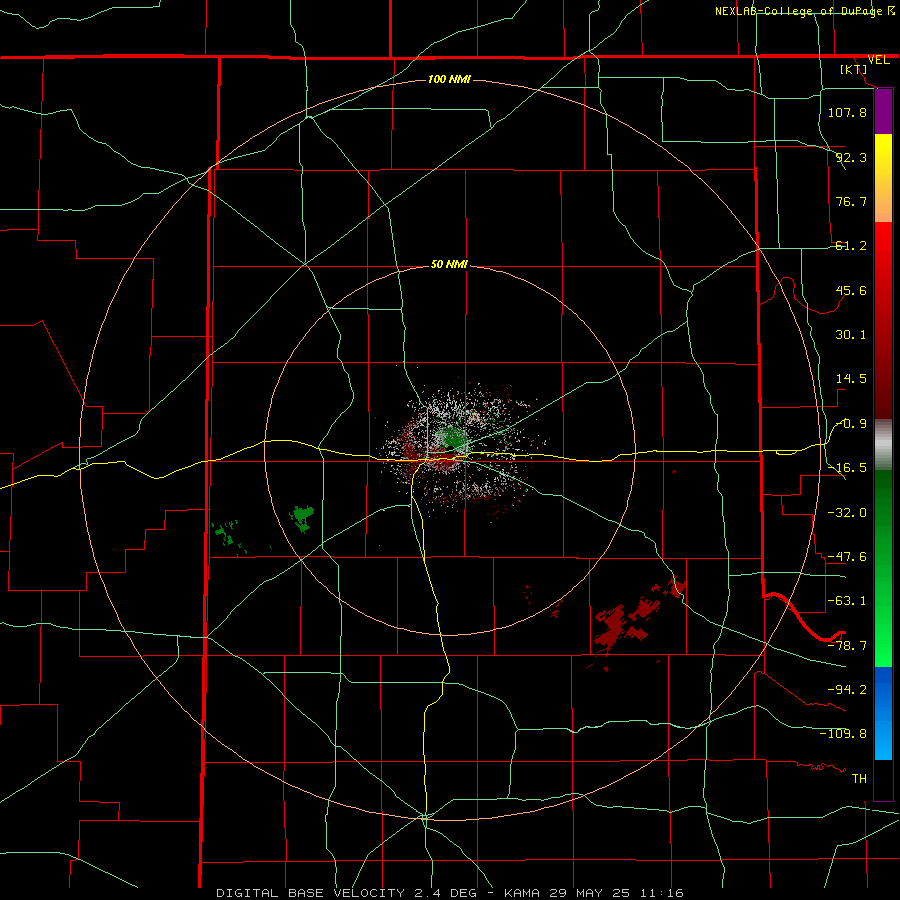Image resolution: width=900 pixels, height=900 pixels.
Task: Click the KAMA 29 MAY 25 11:16 timestamp
Action: [594, 893]
